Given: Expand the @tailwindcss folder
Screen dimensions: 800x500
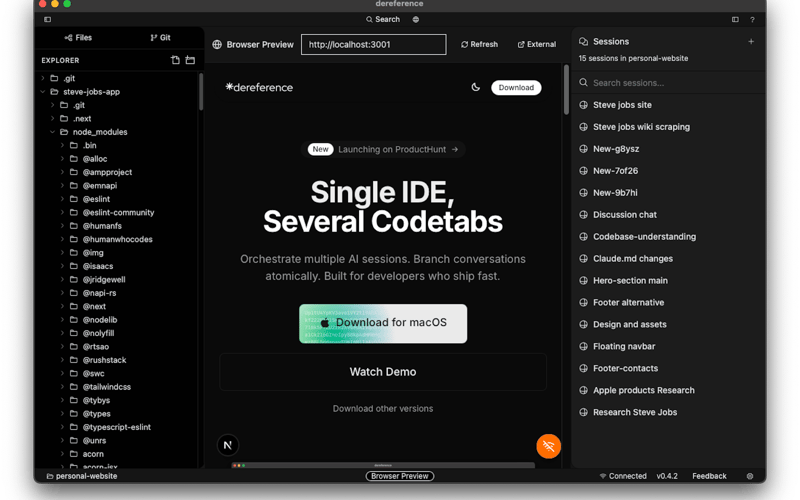Looking at the screenshot, I should point(62,387).
